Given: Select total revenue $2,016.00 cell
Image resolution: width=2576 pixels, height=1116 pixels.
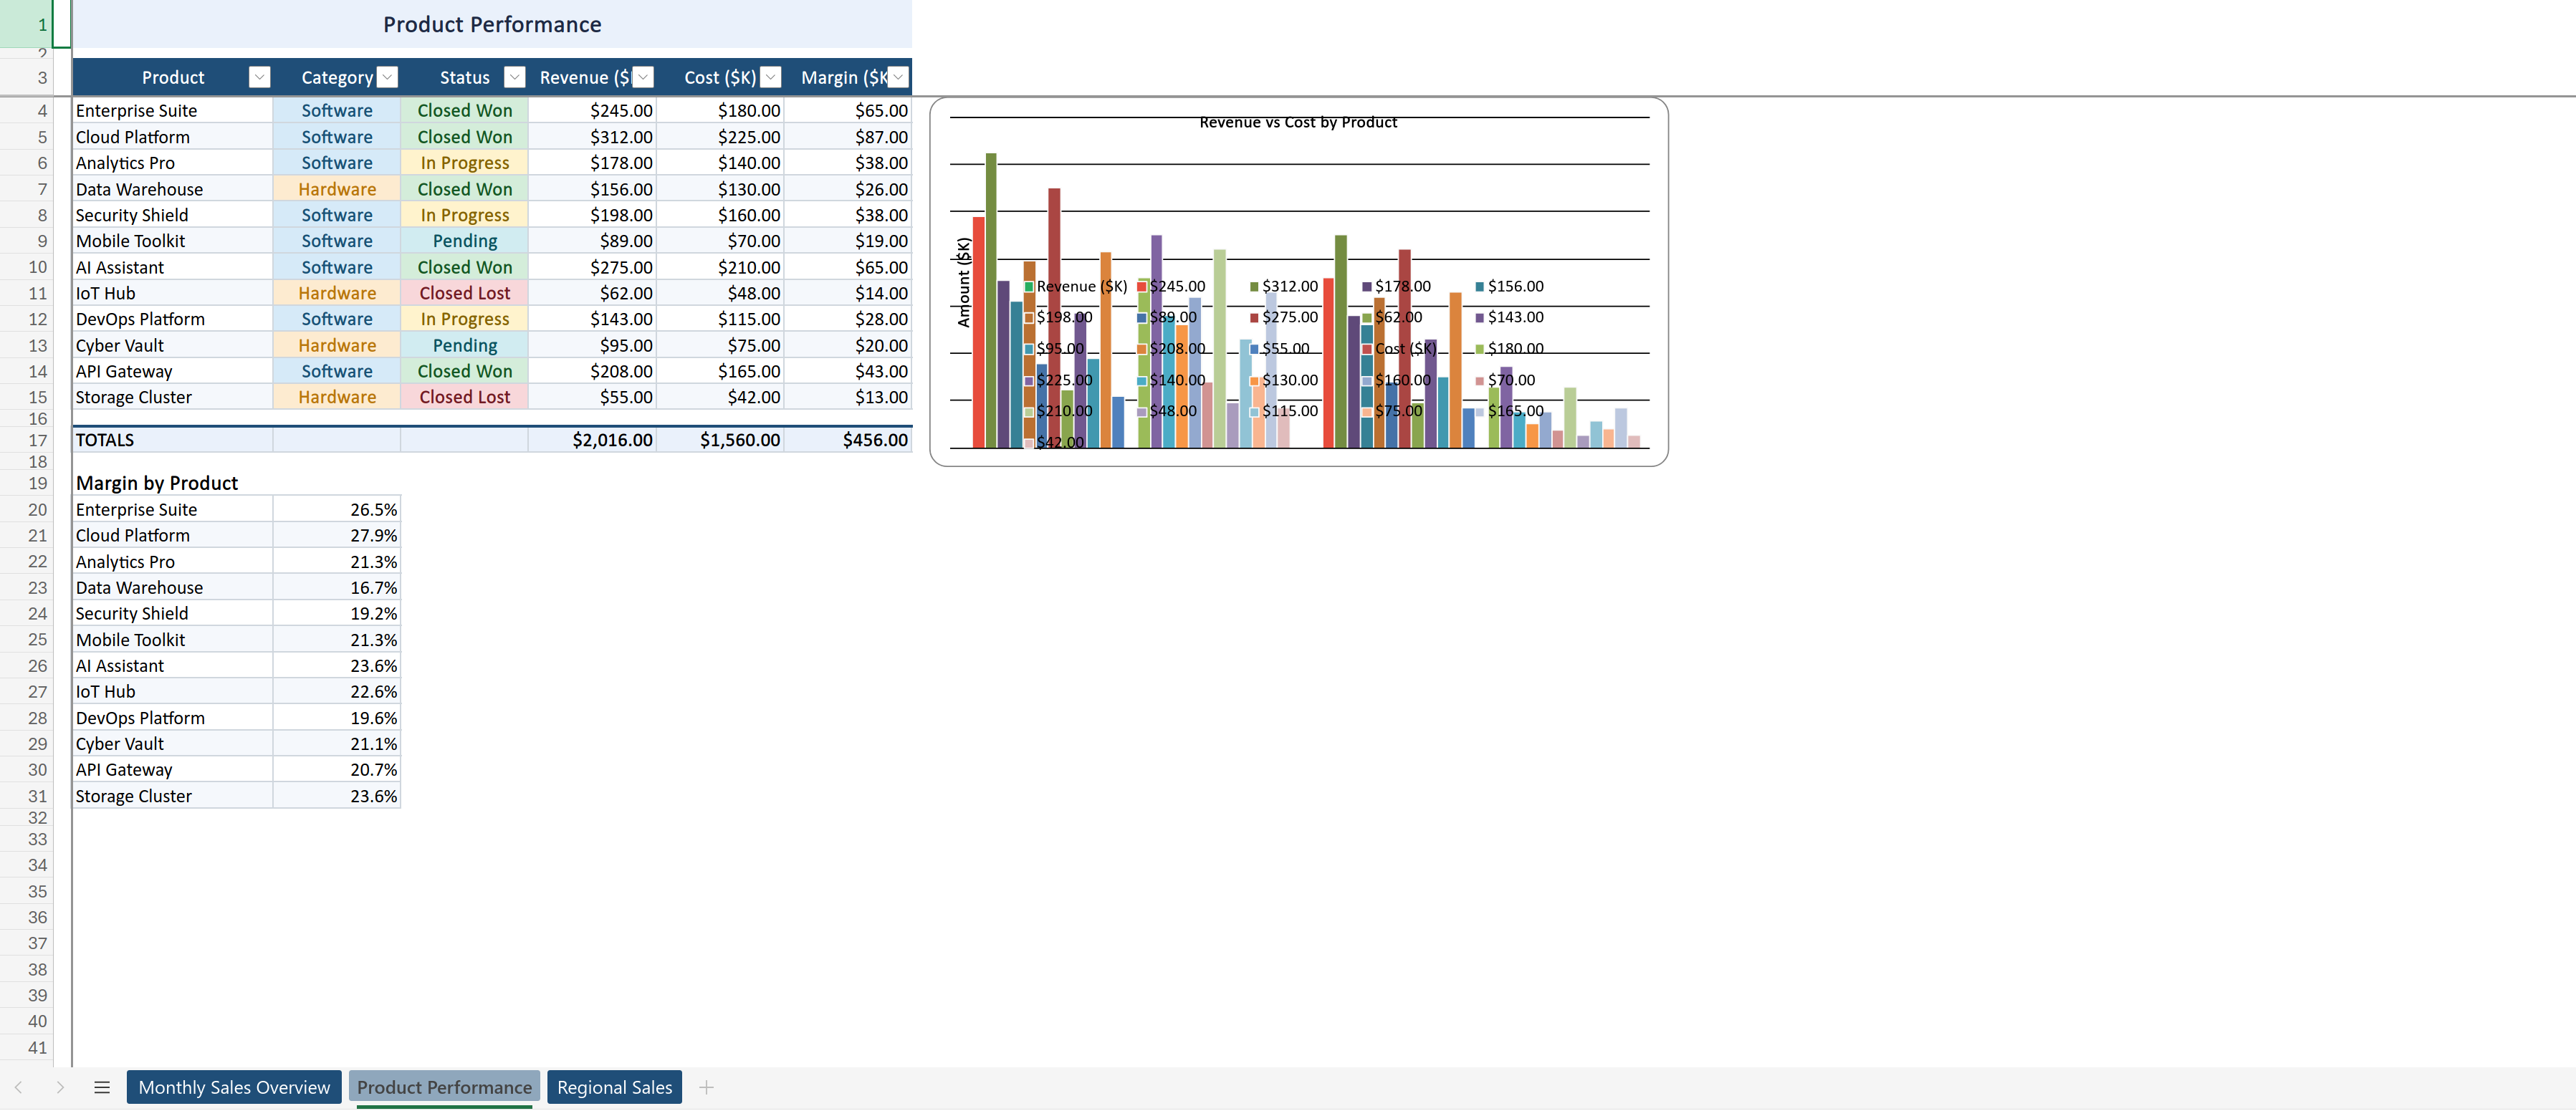Looking at the screenshot, I should (x=592, y=440).
